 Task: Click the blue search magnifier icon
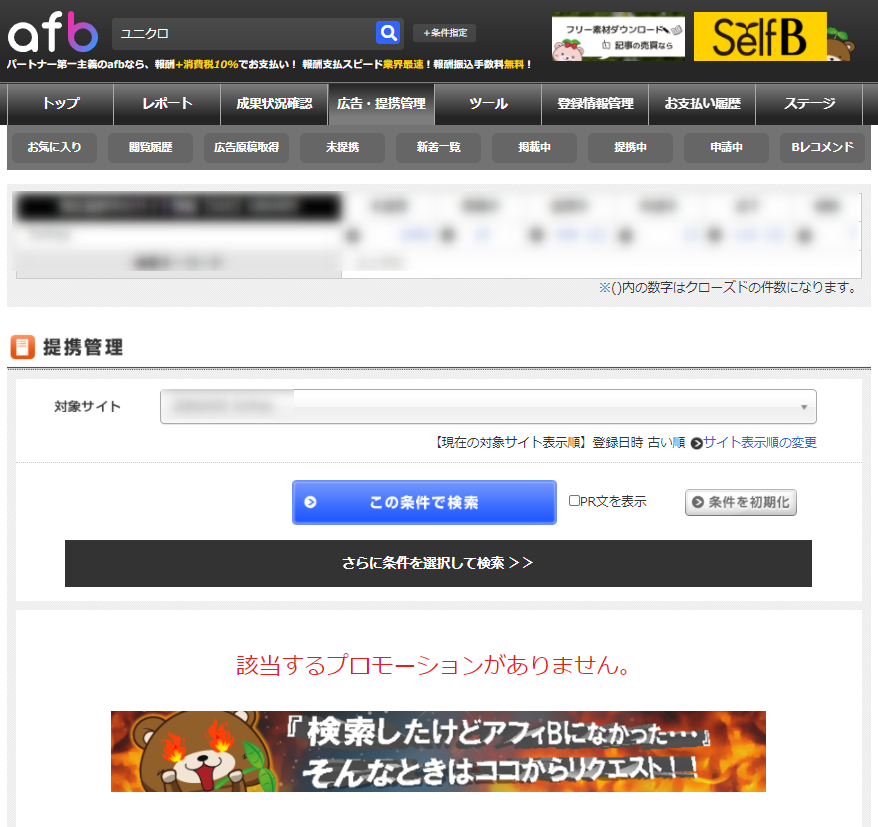387,32
